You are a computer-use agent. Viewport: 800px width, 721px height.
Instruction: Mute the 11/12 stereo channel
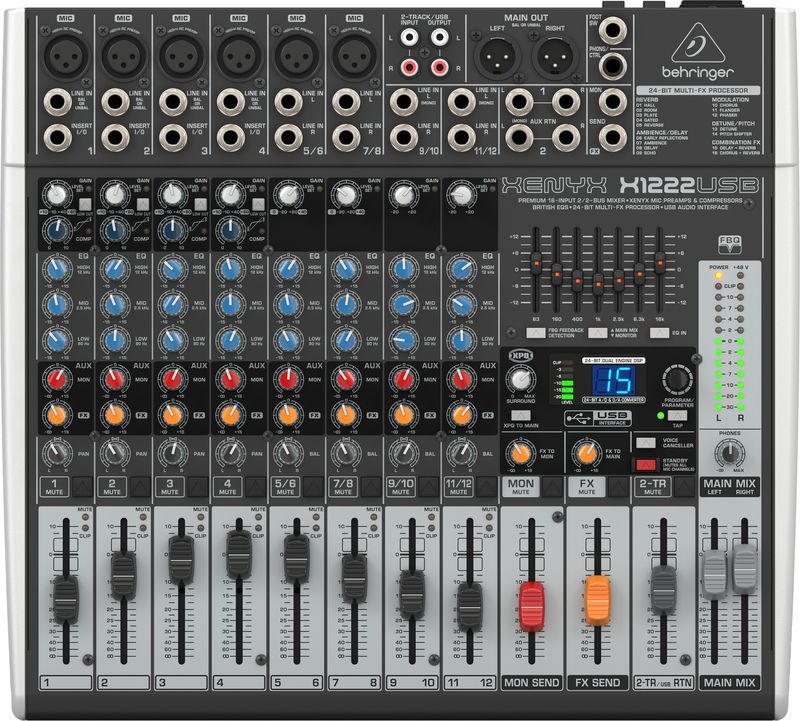[x=486, y=486]
